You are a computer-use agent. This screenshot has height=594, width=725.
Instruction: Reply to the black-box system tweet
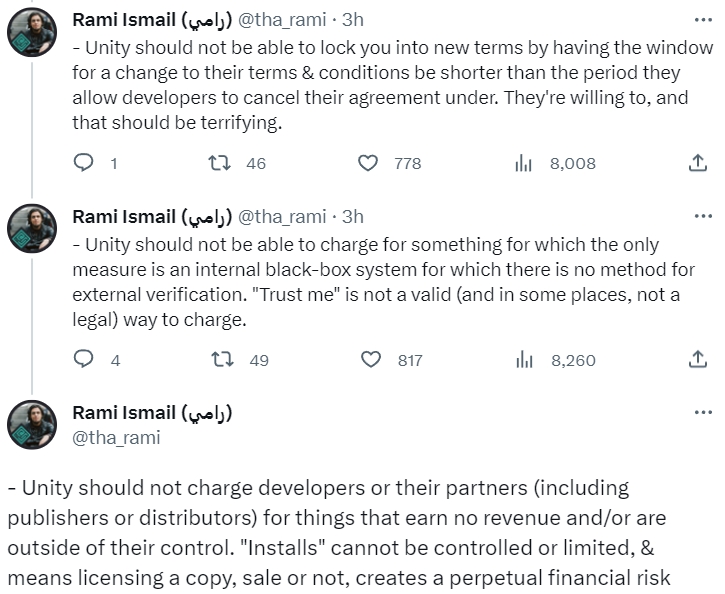click(86, 360)
